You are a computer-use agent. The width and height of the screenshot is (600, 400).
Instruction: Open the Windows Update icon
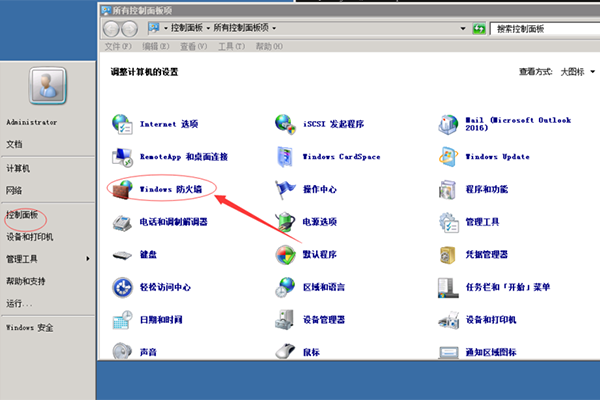pos(448,157)
